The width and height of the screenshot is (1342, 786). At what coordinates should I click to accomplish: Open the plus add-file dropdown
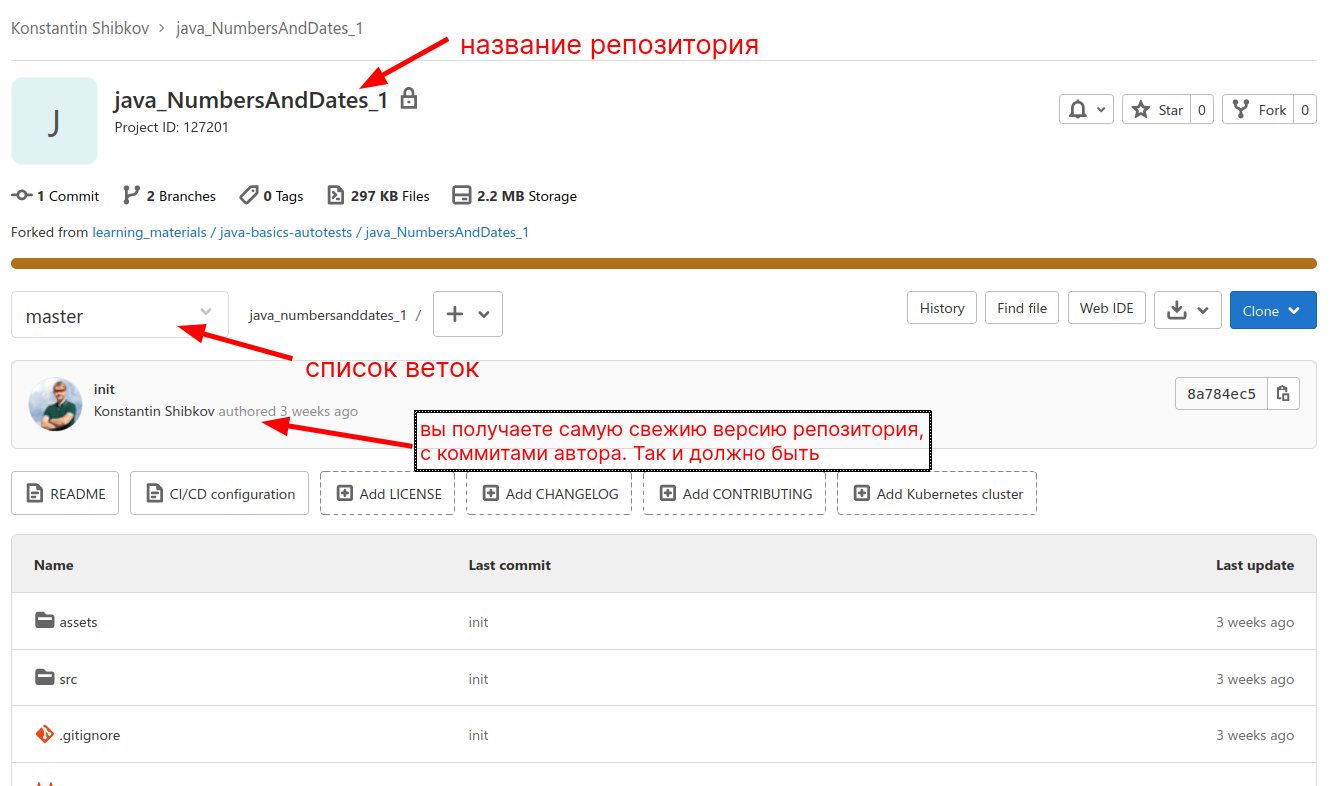(467, 314)
